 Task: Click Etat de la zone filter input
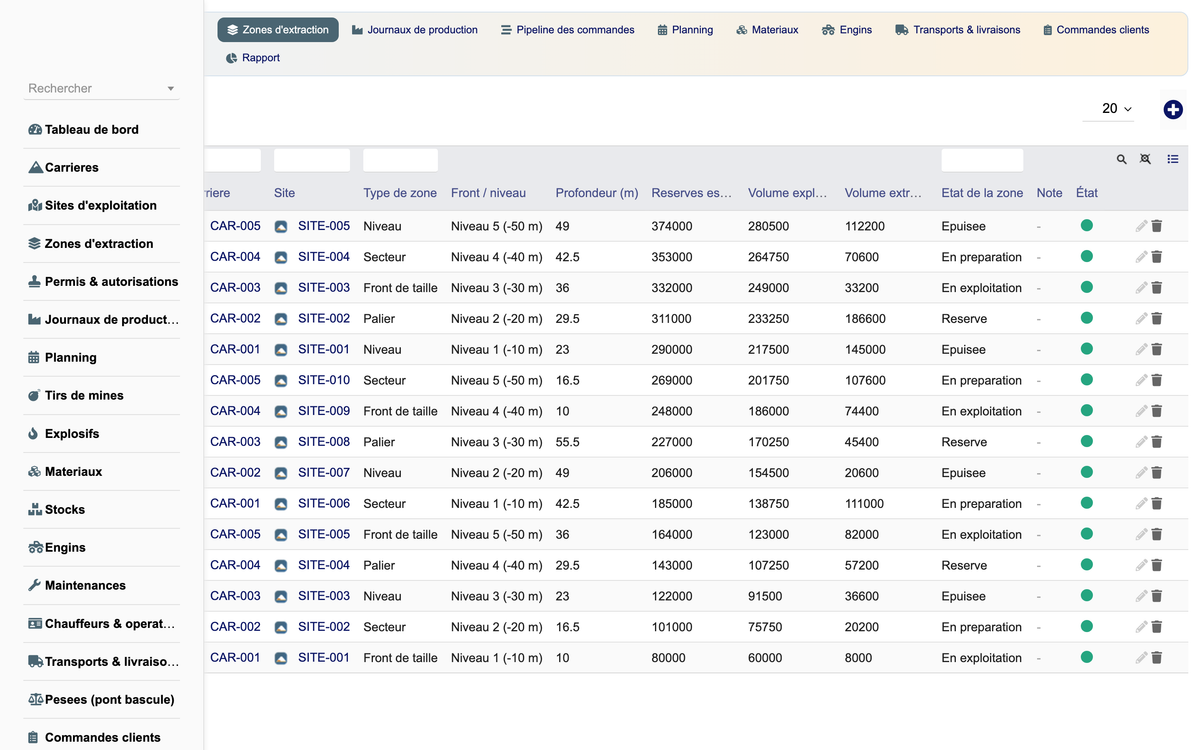[x=982, y=160]
